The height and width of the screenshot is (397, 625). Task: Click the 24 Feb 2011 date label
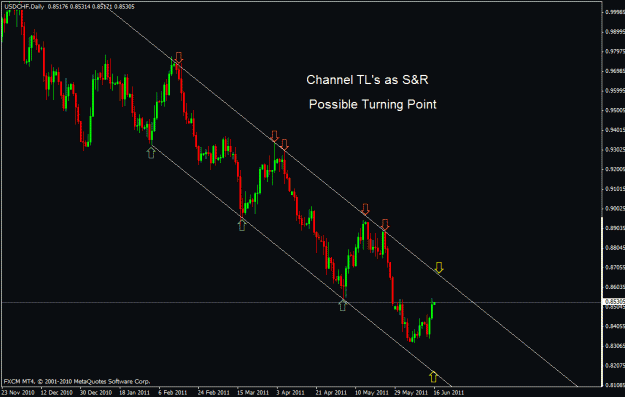214,393
